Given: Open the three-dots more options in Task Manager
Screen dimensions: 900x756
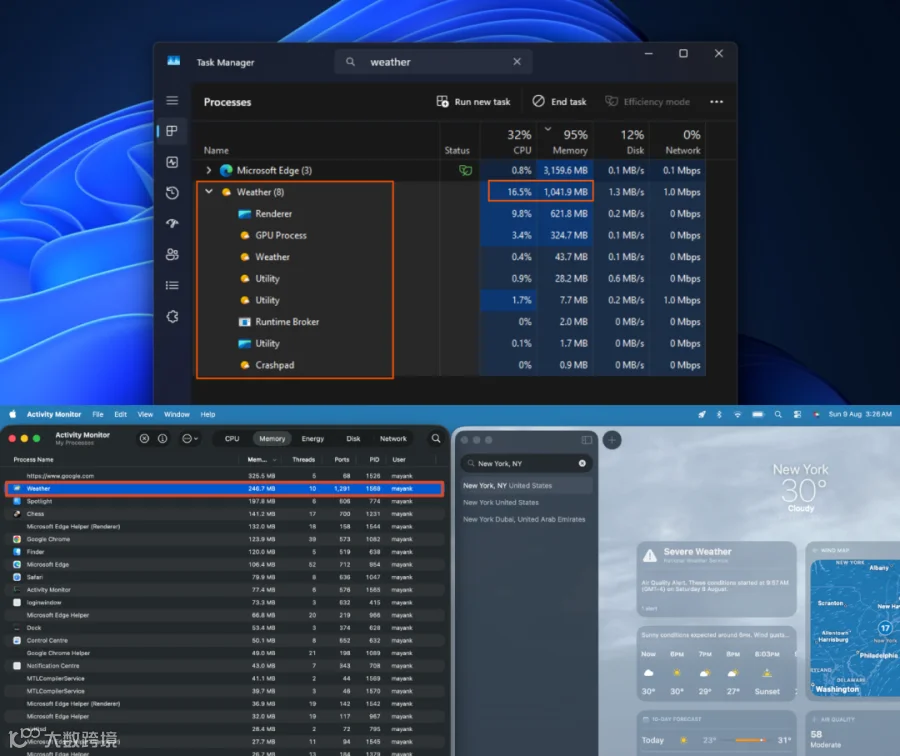Looking at the screenshot, I should click(x=716, y=102).
